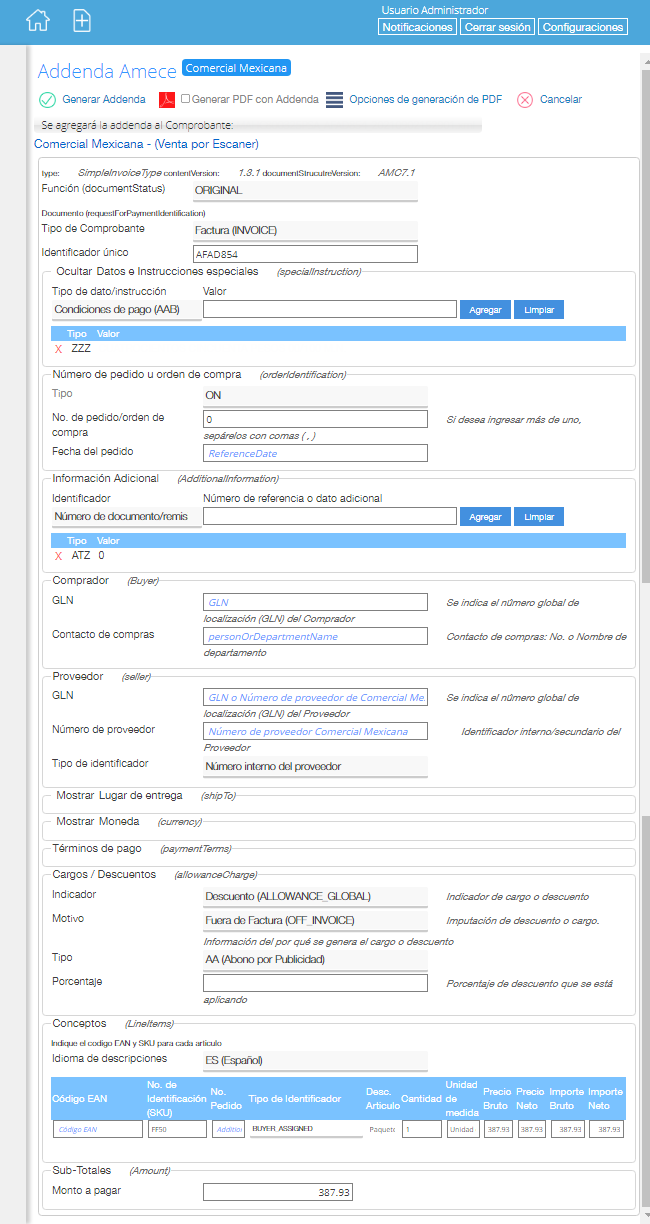Viewport: 650px width, 1224px height.
Task: Click Agregar in special instructions
Action: (485, 310)
